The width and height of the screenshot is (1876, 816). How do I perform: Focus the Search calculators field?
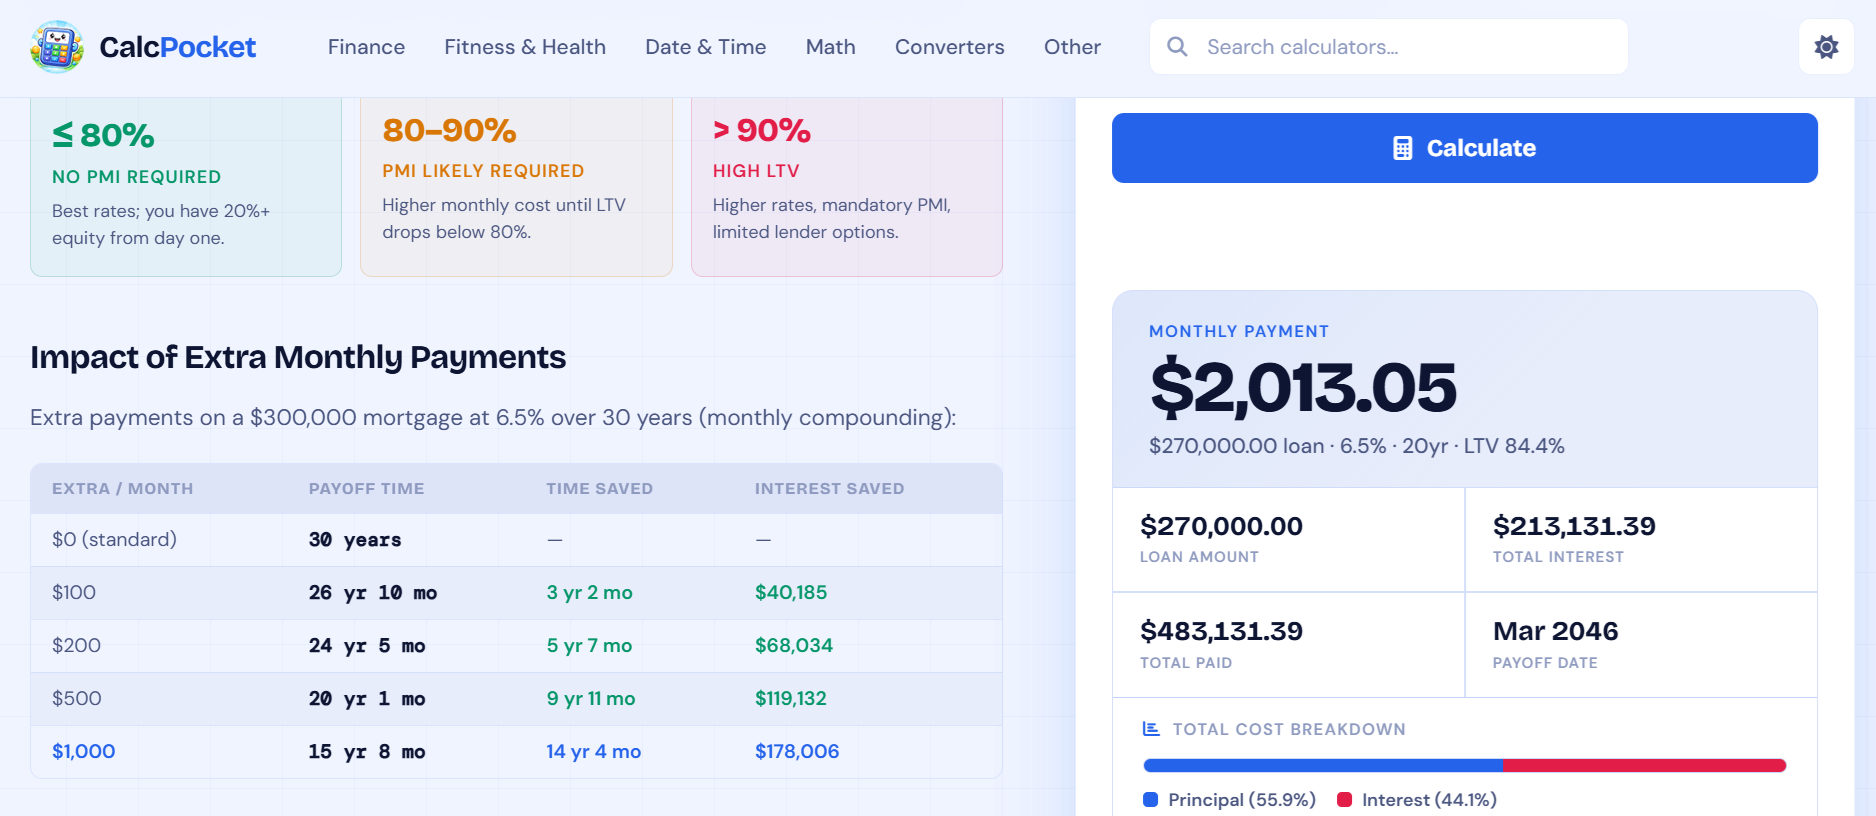point(1389,47)
